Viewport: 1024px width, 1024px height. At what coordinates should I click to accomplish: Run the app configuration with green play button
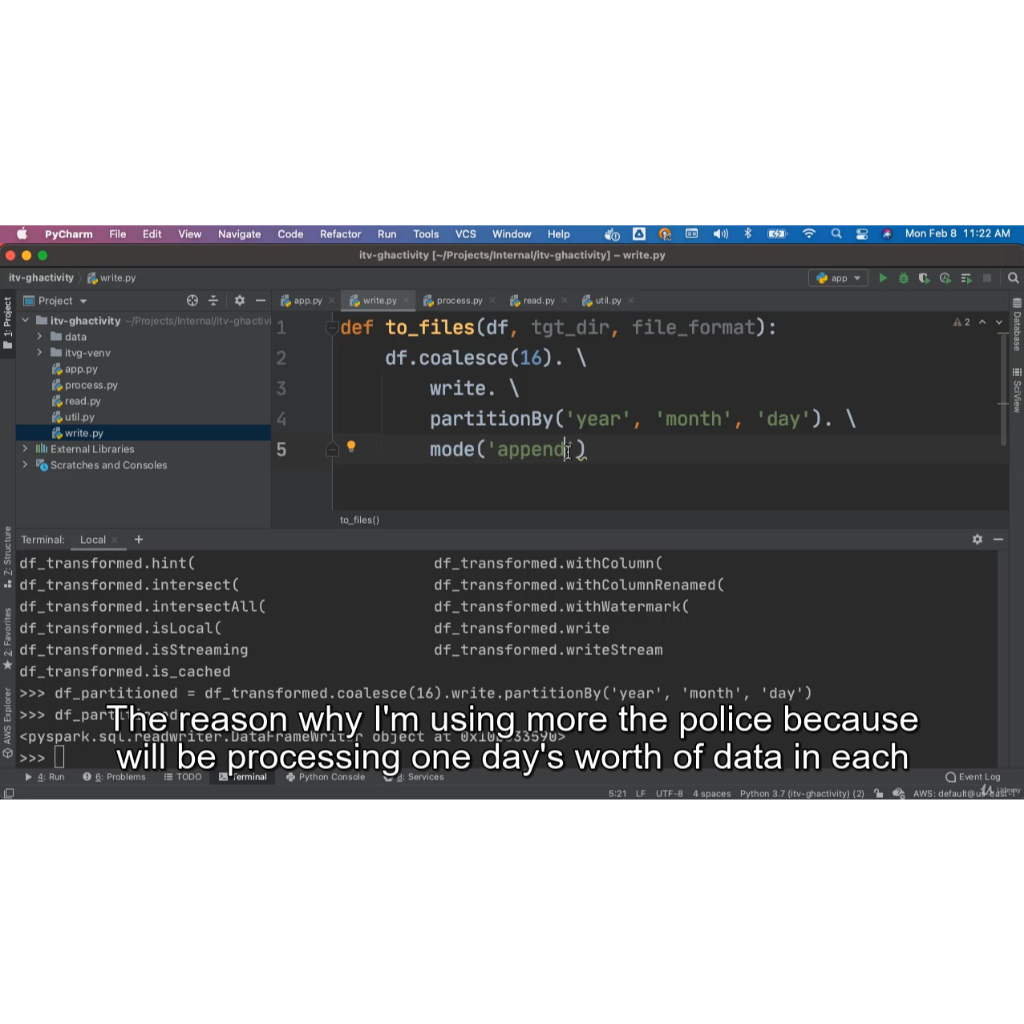(x=882, y=278)
